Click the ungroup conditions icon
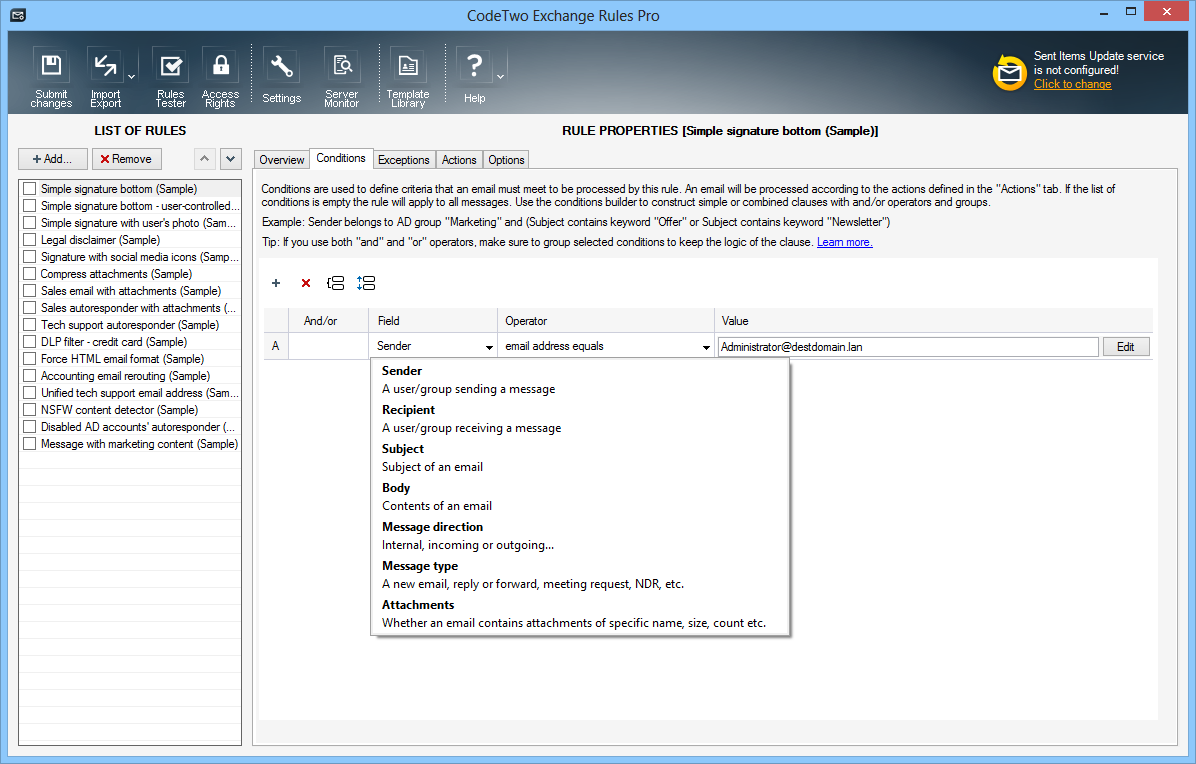This screenshot has width=1196, height=764. [x=366, y=283]
